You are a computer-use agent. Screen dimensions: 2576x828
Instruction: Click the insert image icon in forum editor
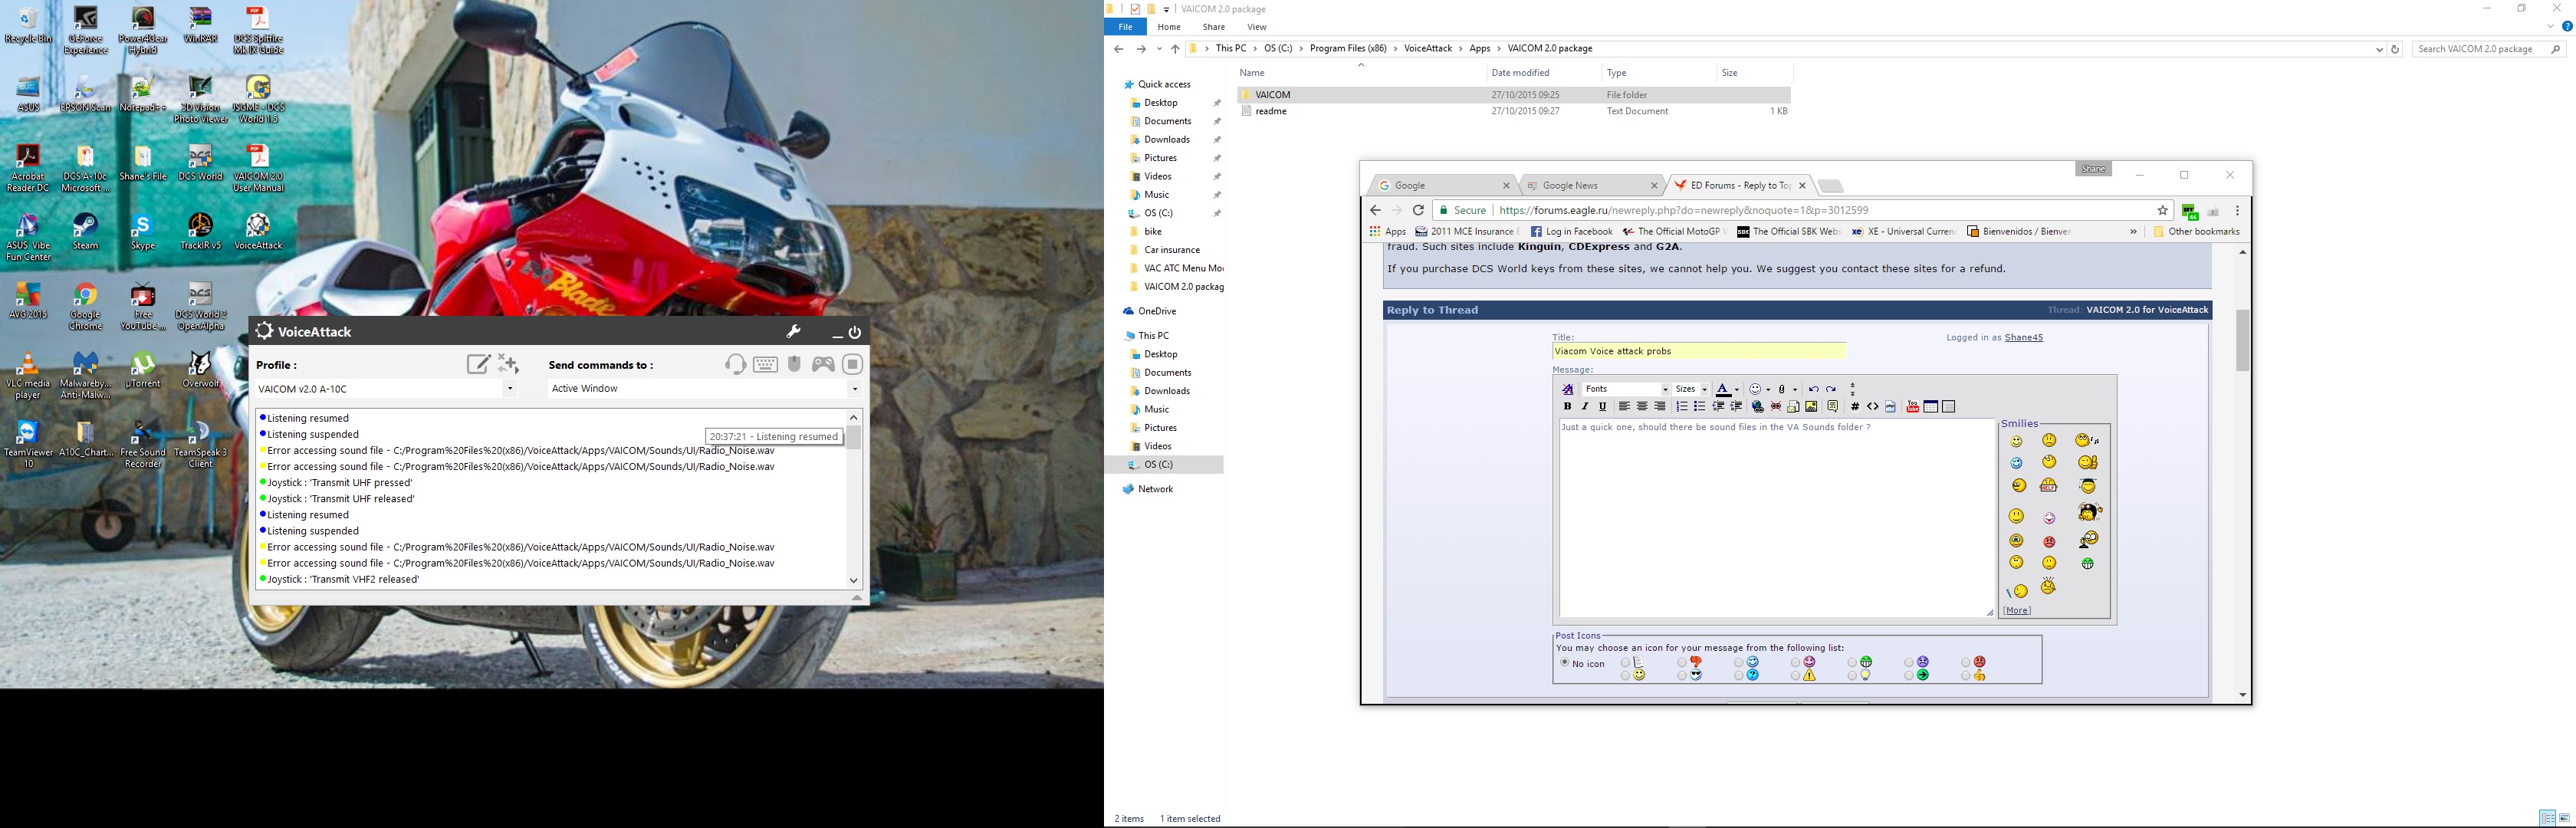(1812, 407)
